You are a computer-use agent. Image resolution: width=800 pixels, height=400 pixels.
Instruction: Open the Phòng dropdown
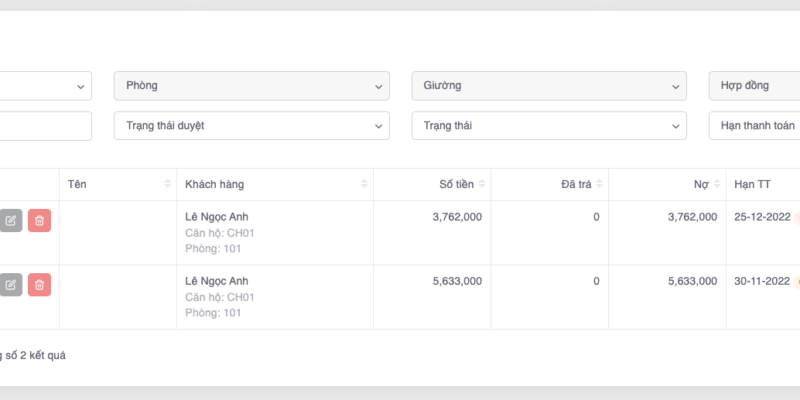(251, 86)
